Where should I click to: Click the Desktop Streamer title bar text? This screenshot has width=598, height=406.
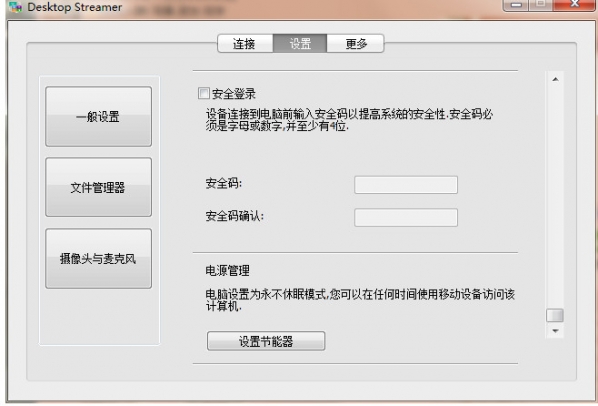pyautogui.click(x=75, y=7)
